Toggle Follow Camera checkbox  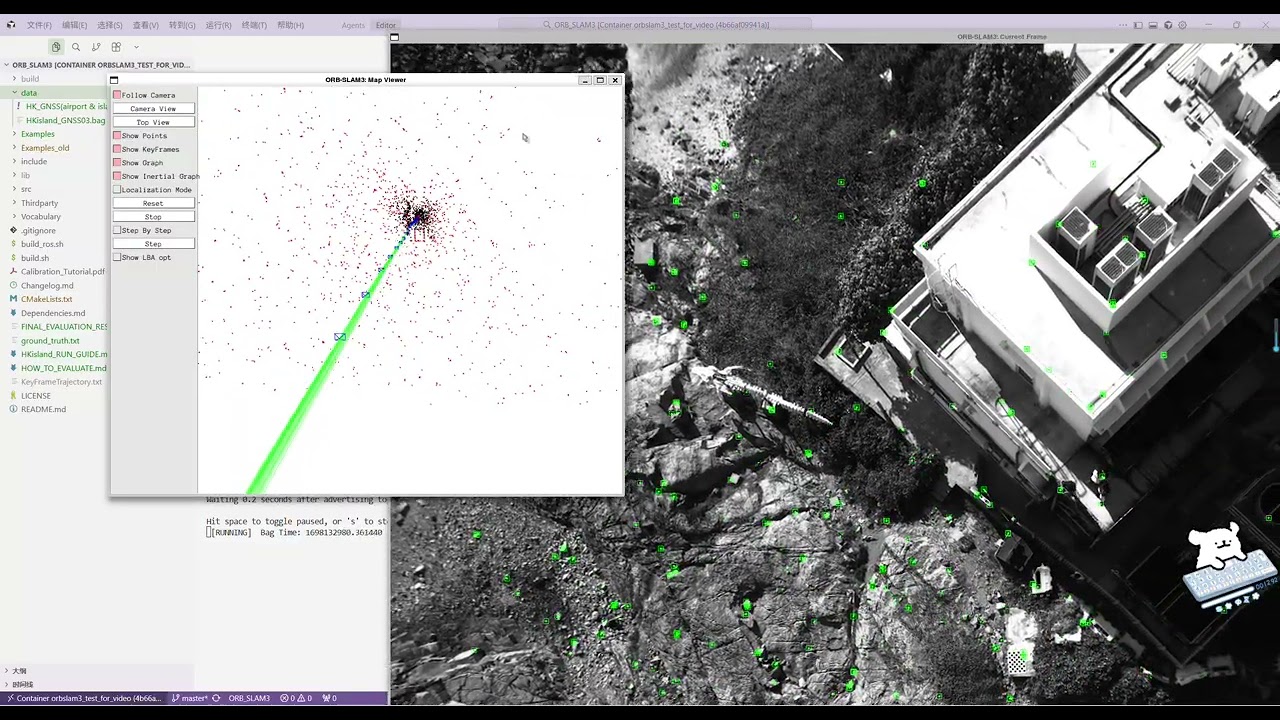(x=117, y=95)
